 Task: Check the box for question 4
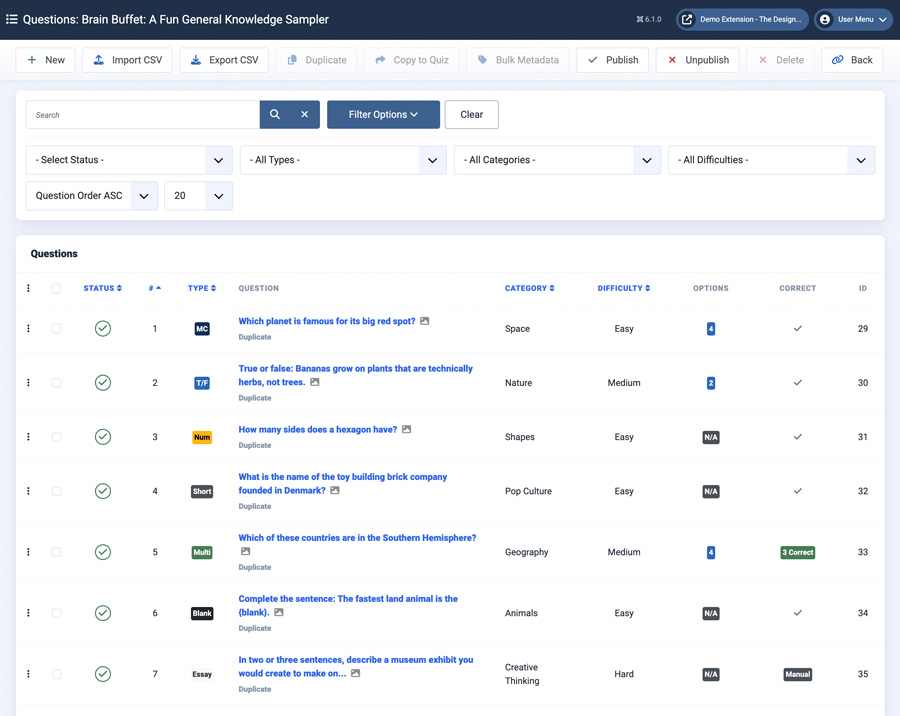56,491
